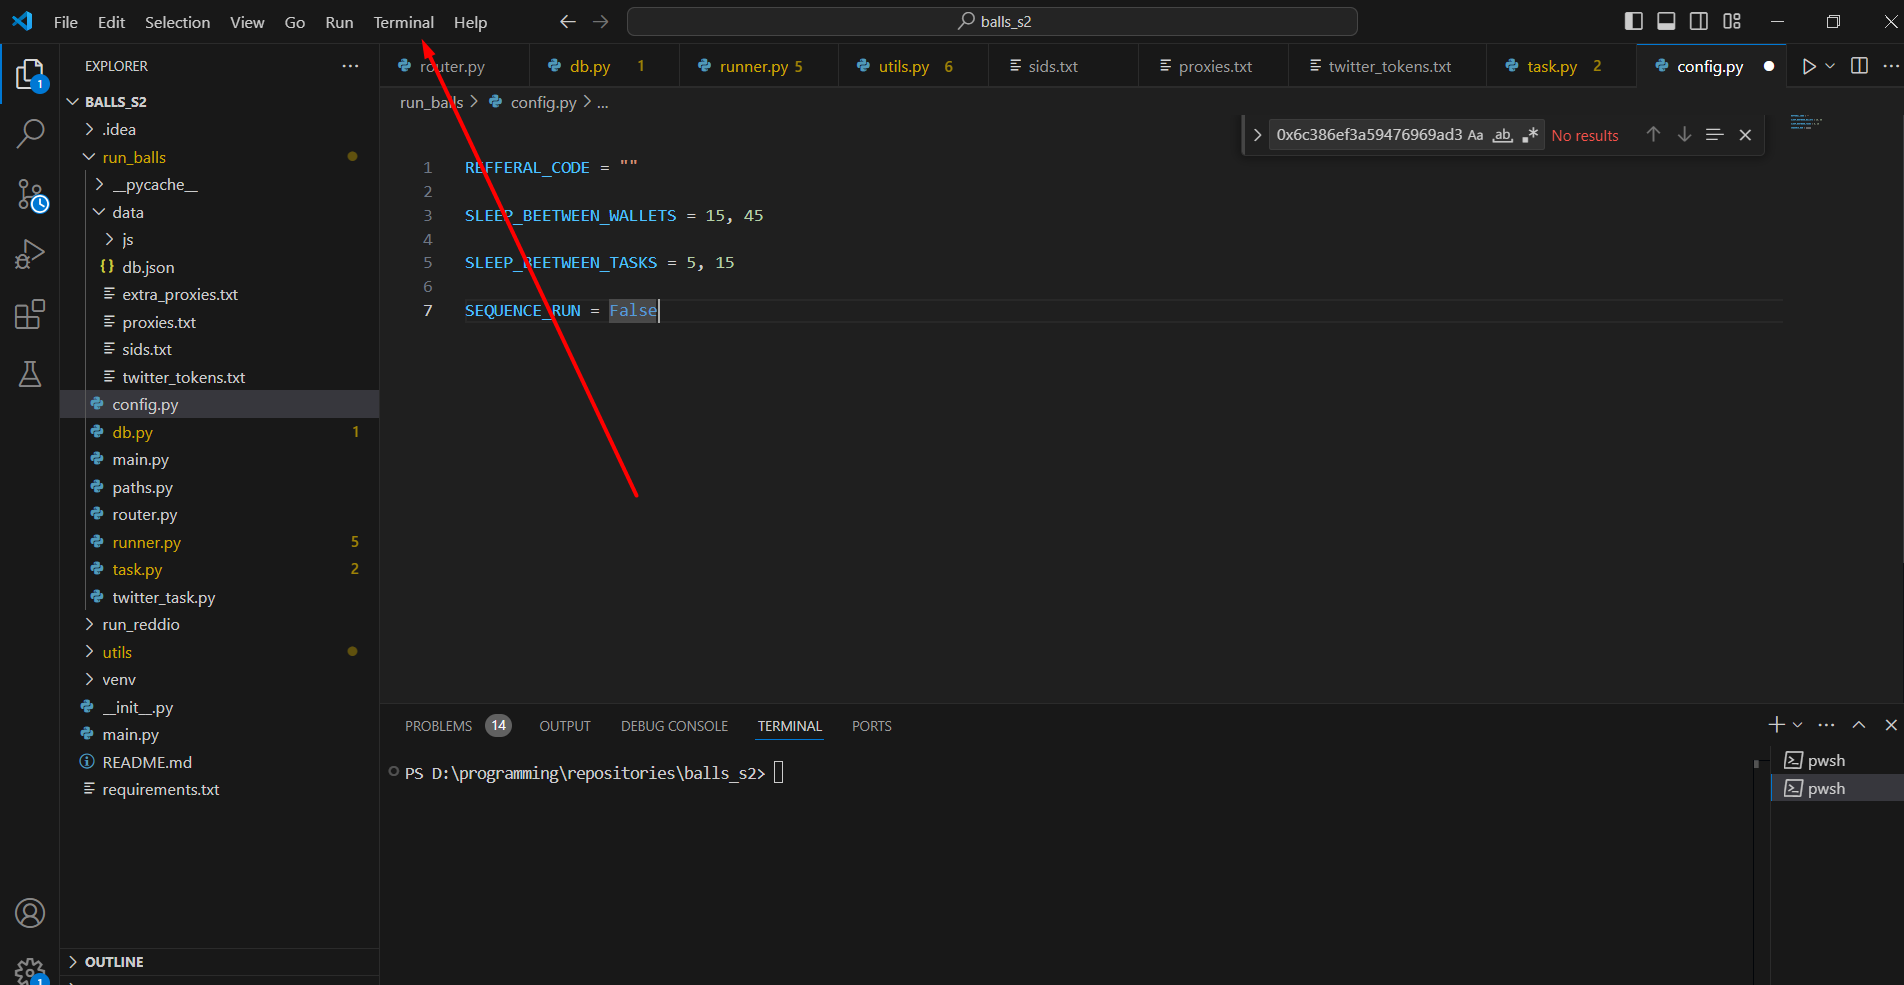1904x985 pixels.
Task: Expand the __pycache__ folder
Action: pyautogui.click(x=99, y=185)
